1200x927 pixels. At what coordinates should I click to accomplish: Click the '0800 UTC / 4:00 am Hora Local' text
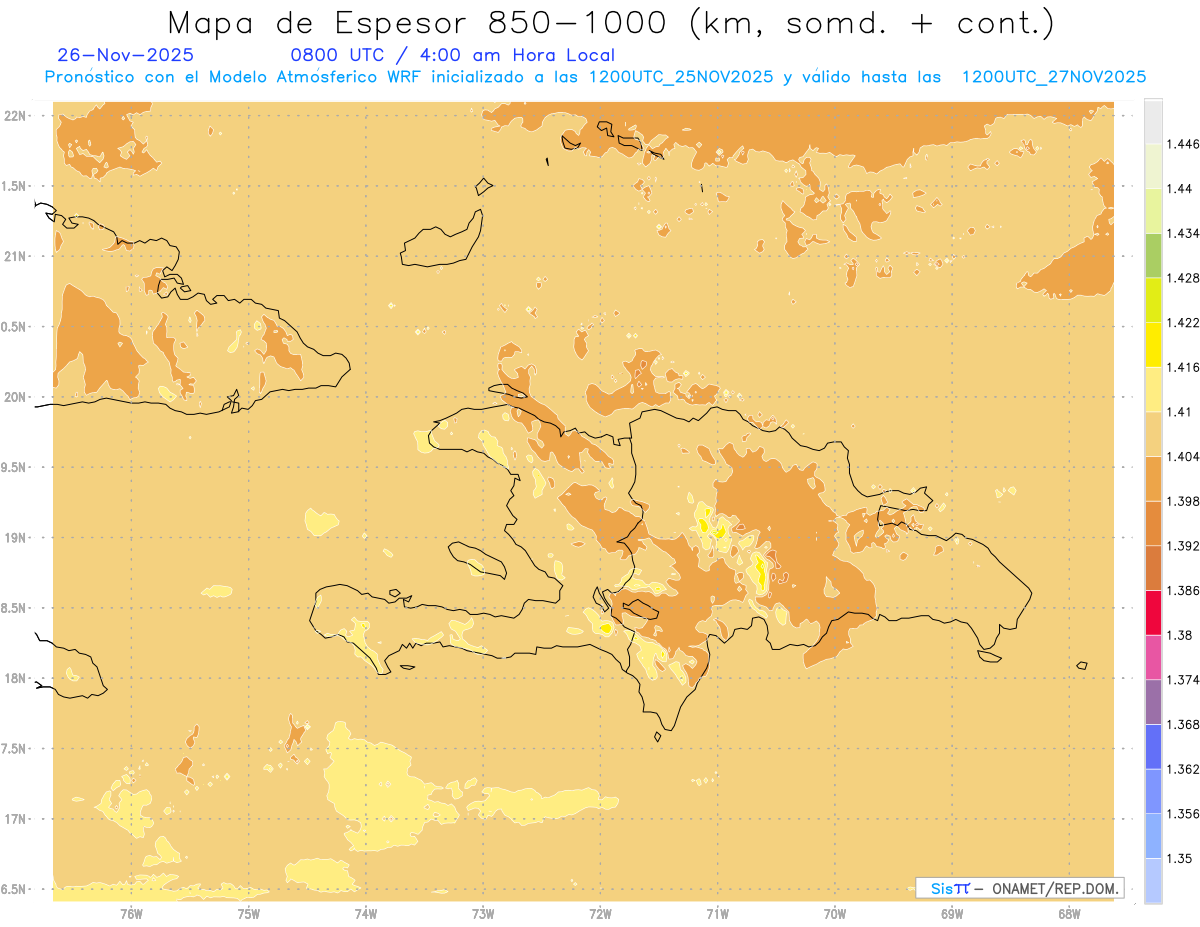(452, 55)
